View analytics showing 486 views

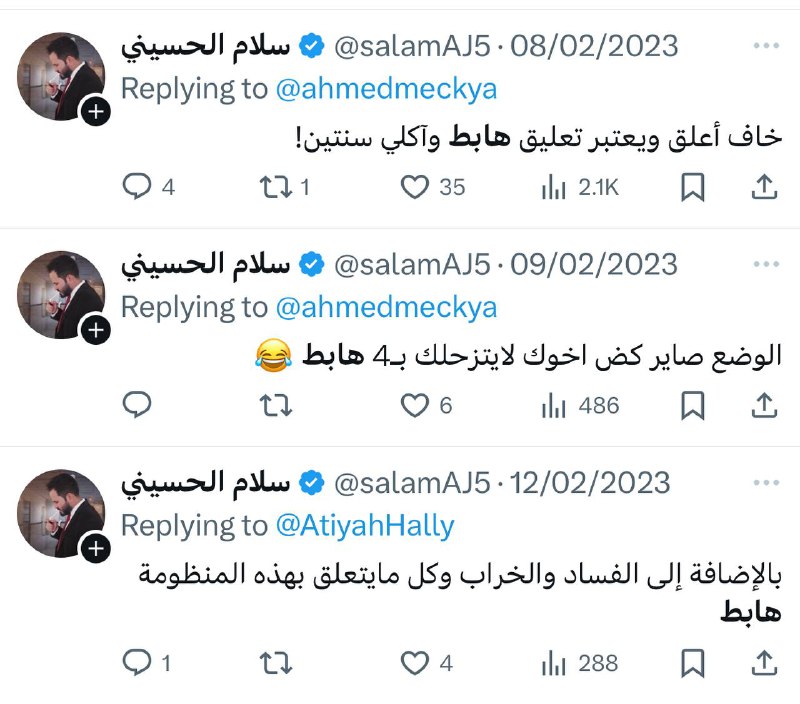point(580,406)
